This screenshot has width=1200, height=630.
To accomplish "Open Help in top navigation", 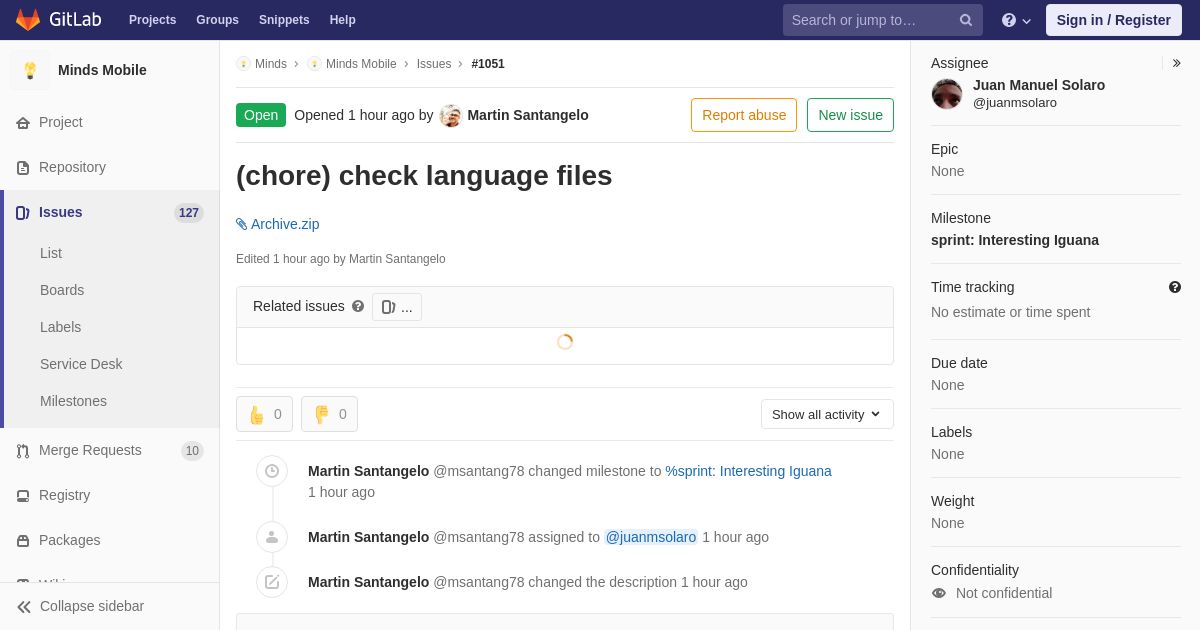I will point(343,20).
